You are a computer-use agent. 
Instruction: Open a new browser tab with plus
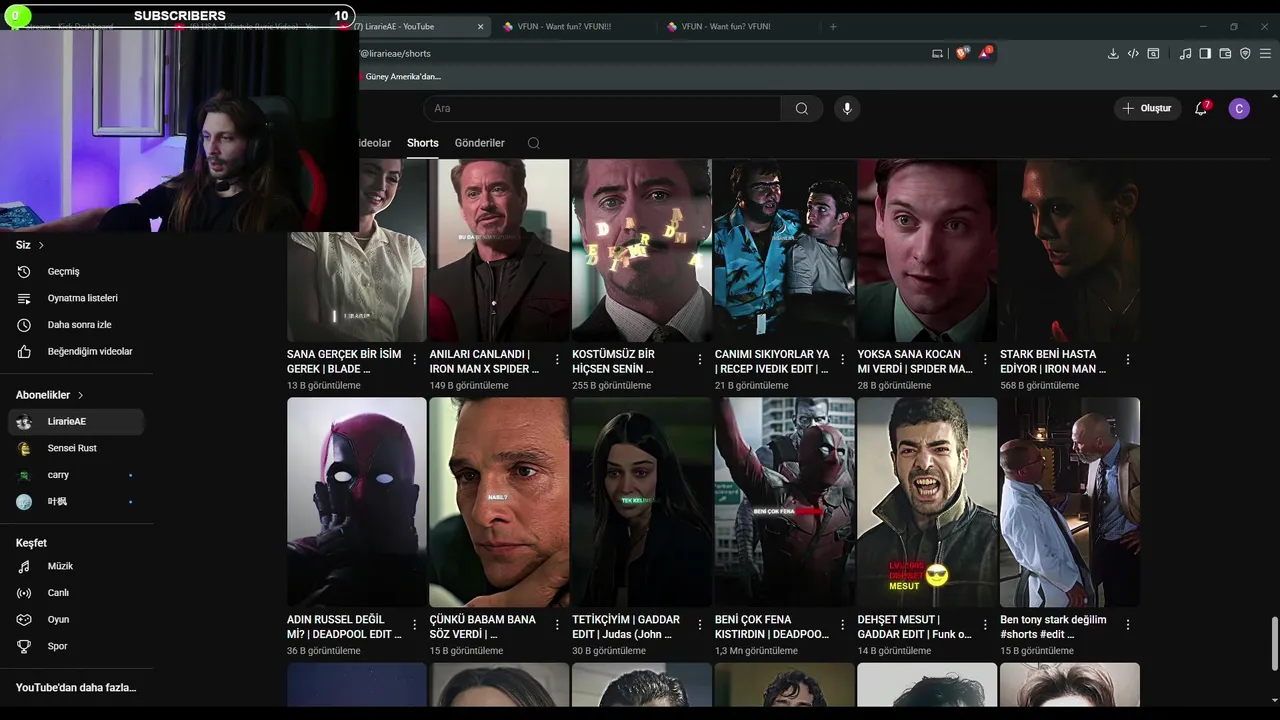coord(833,26)
